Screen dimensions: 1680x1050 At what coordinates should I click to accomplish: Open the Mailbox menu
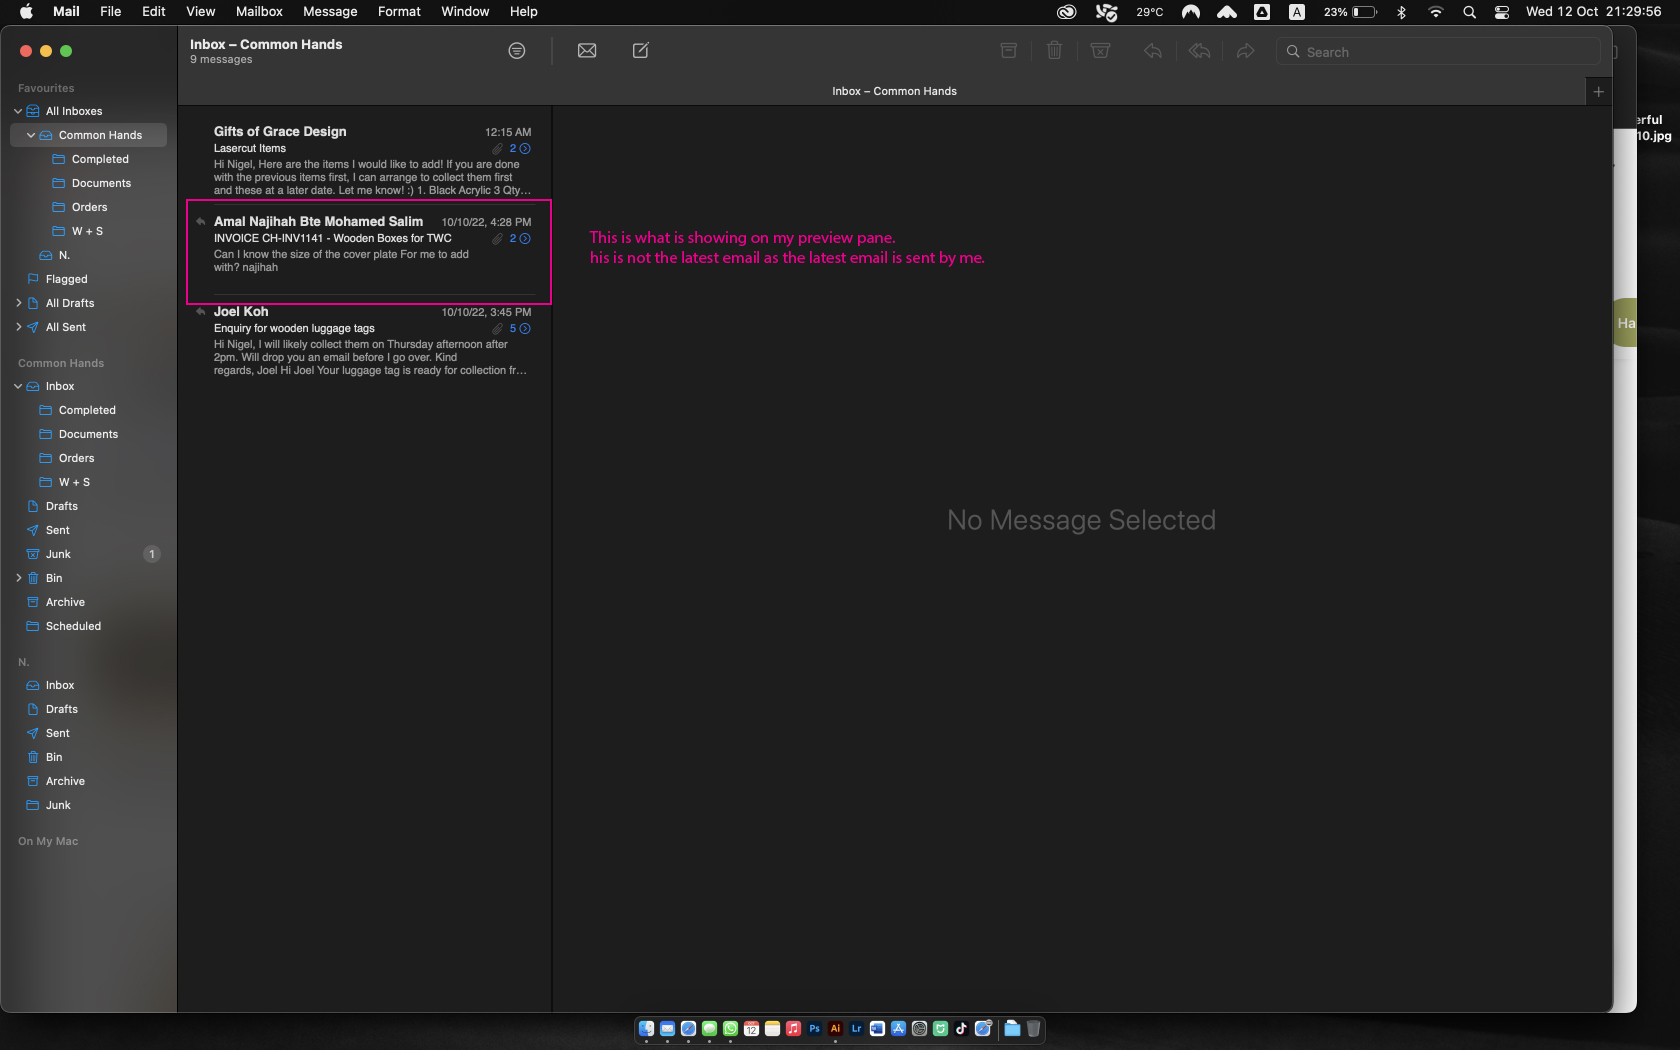click(259, 12)
